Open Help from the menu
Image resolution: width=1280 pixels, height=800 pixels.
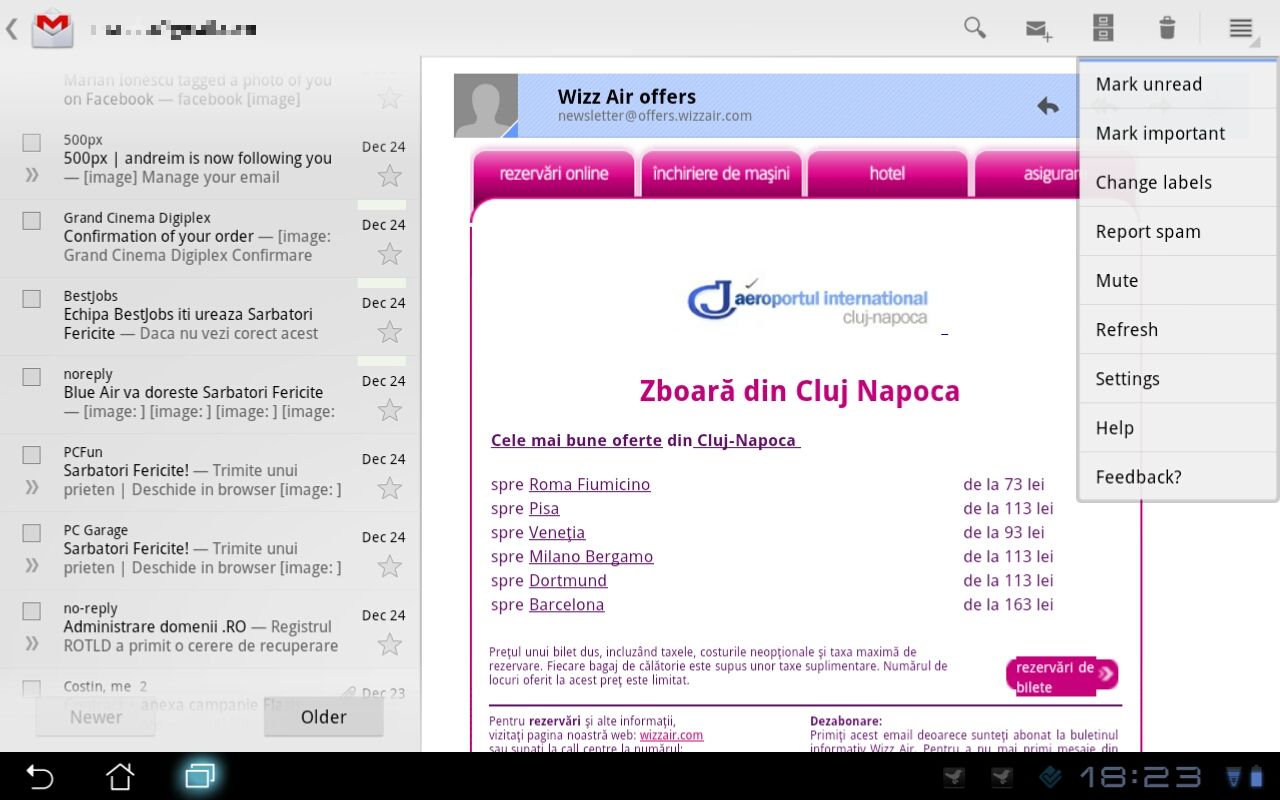point(1178,427)
